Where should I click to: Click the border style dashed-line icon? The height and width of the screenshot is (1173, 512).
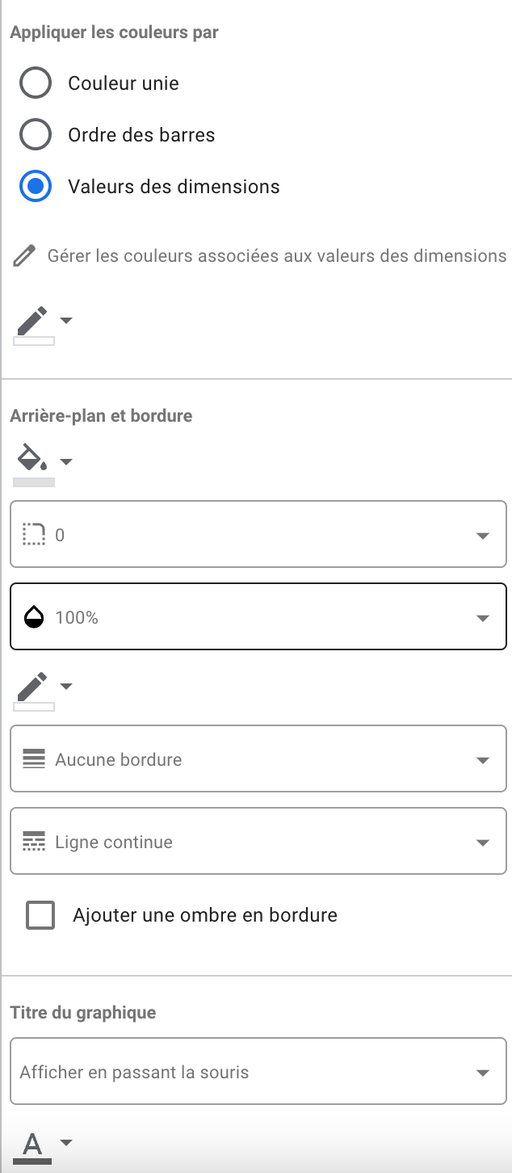pos(34,842)
